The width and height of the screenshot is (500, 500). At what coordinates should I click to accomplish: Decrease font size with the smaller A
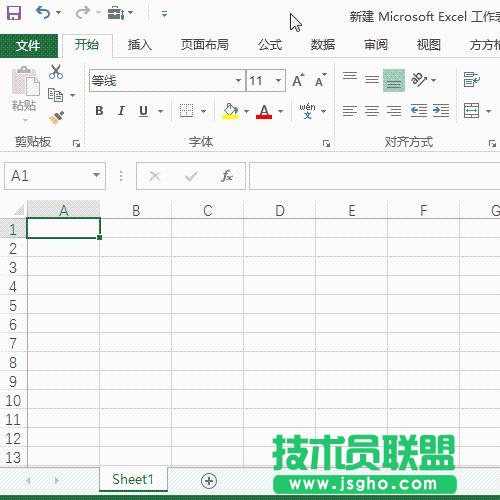coord(321,80)
